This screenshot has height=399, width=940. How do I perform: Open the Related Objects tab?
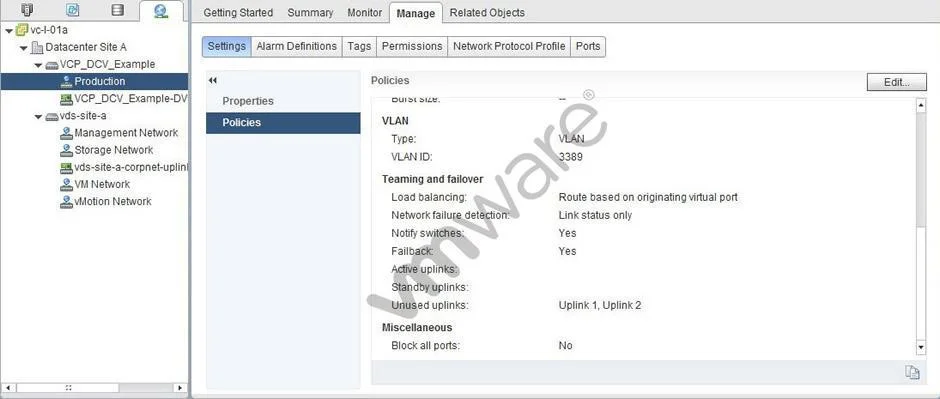pyautogui.click(x=487, y=13)
